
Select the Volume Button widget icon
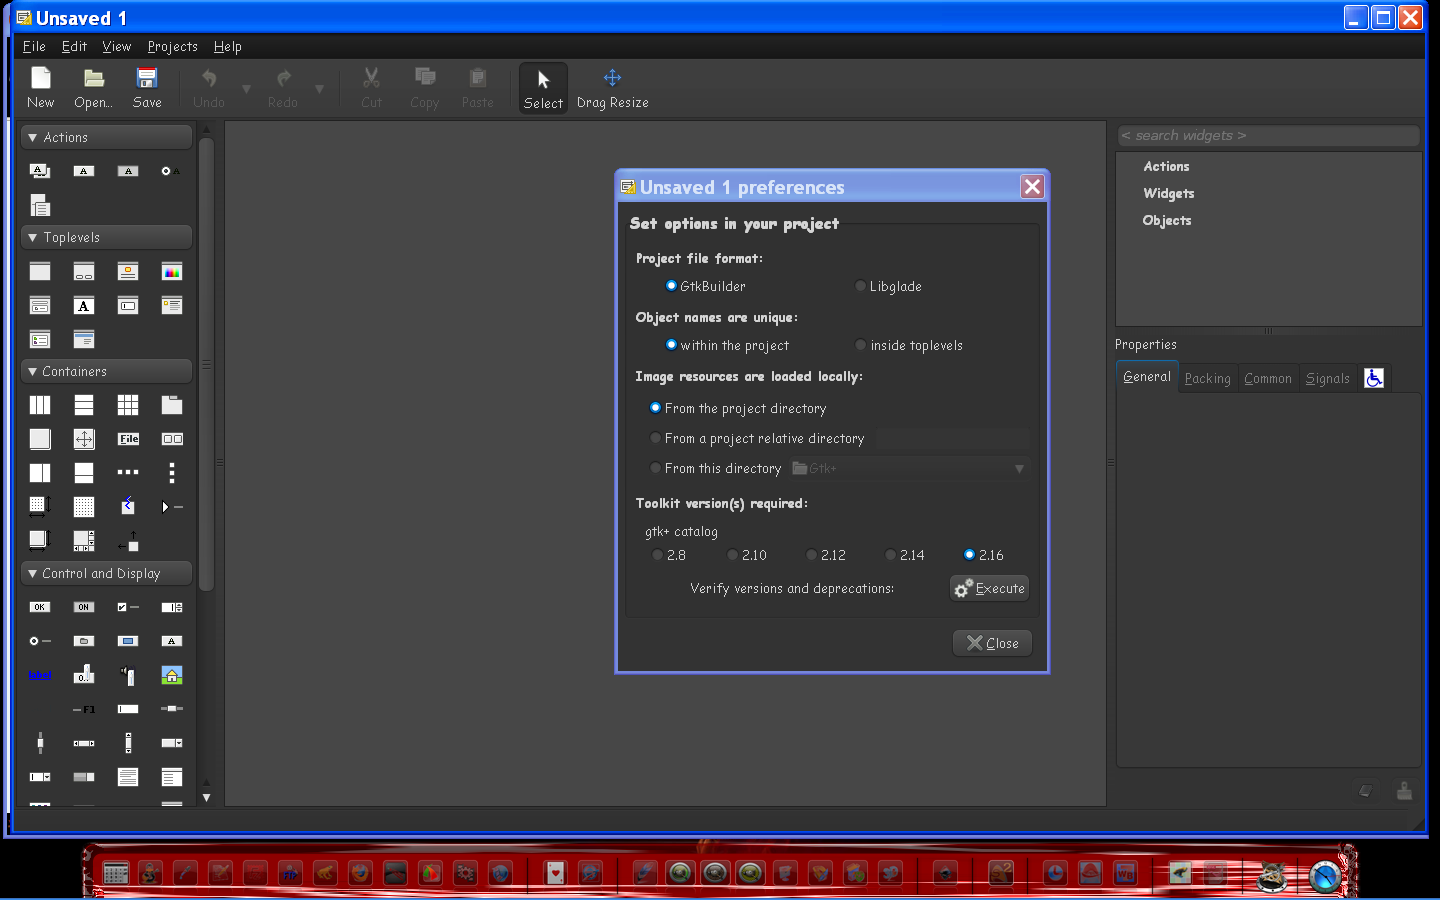coord(128,675)
